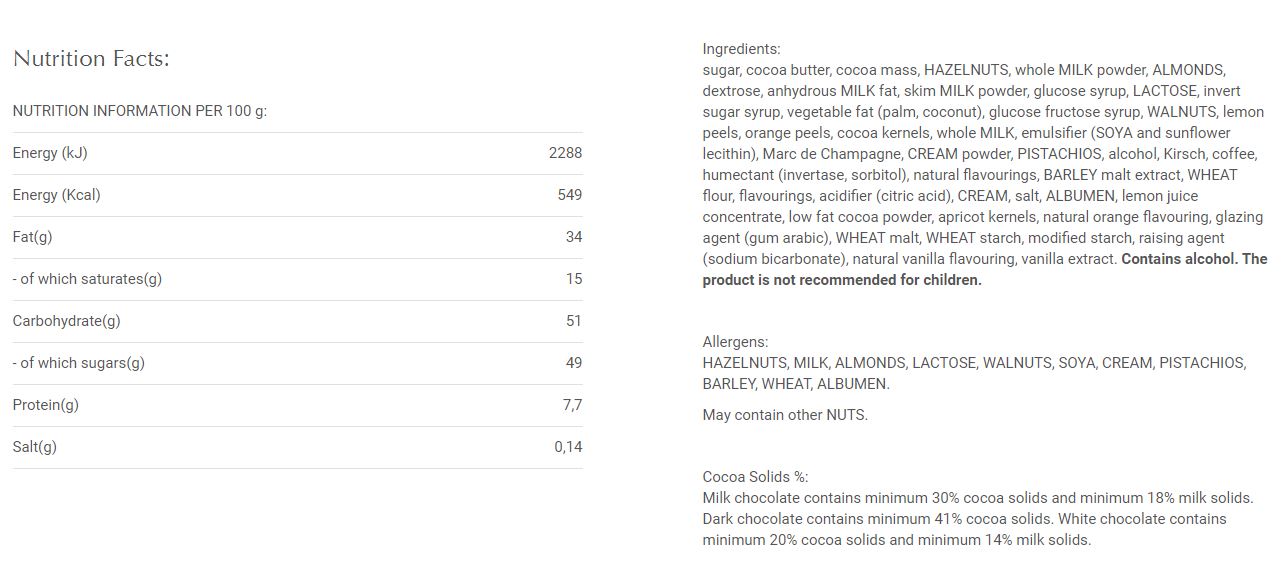
Task: Click the of which sugars(g) label
Action: coord(78,363)
